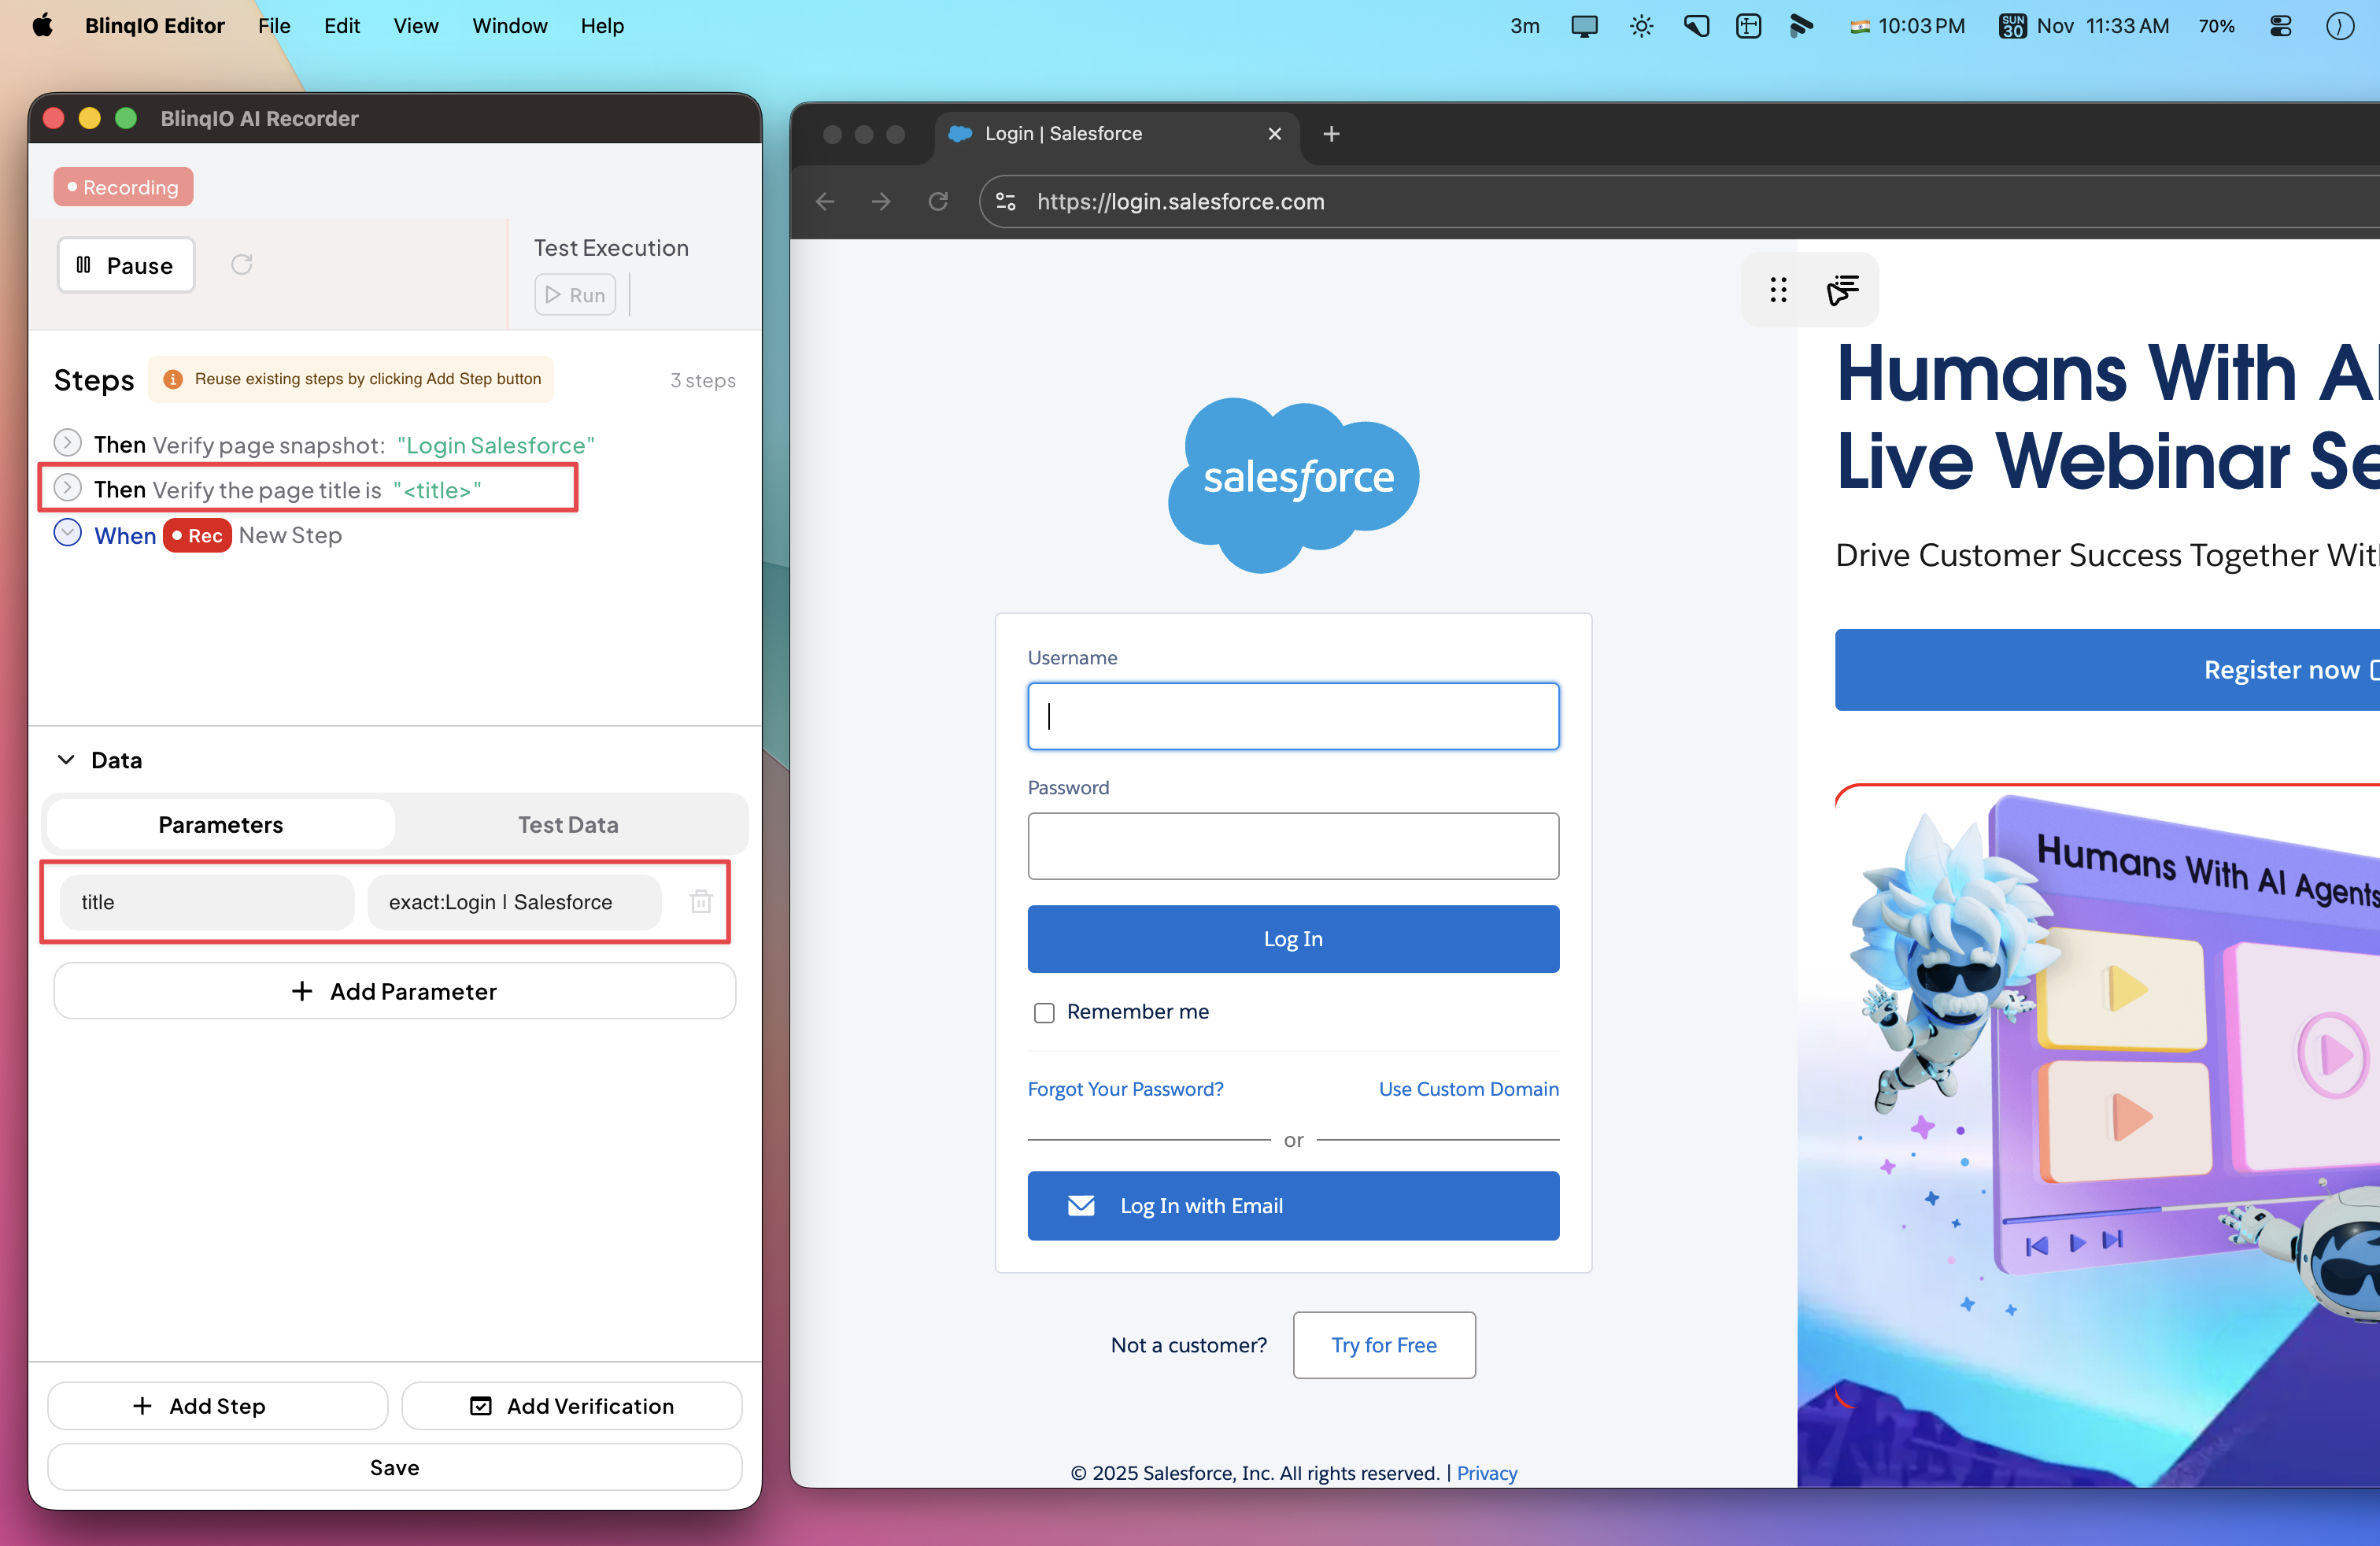2380x1546 pixels.
Task: Open macOS Control Center icon
Action: pyautogui.click(x=2280, y=26)
